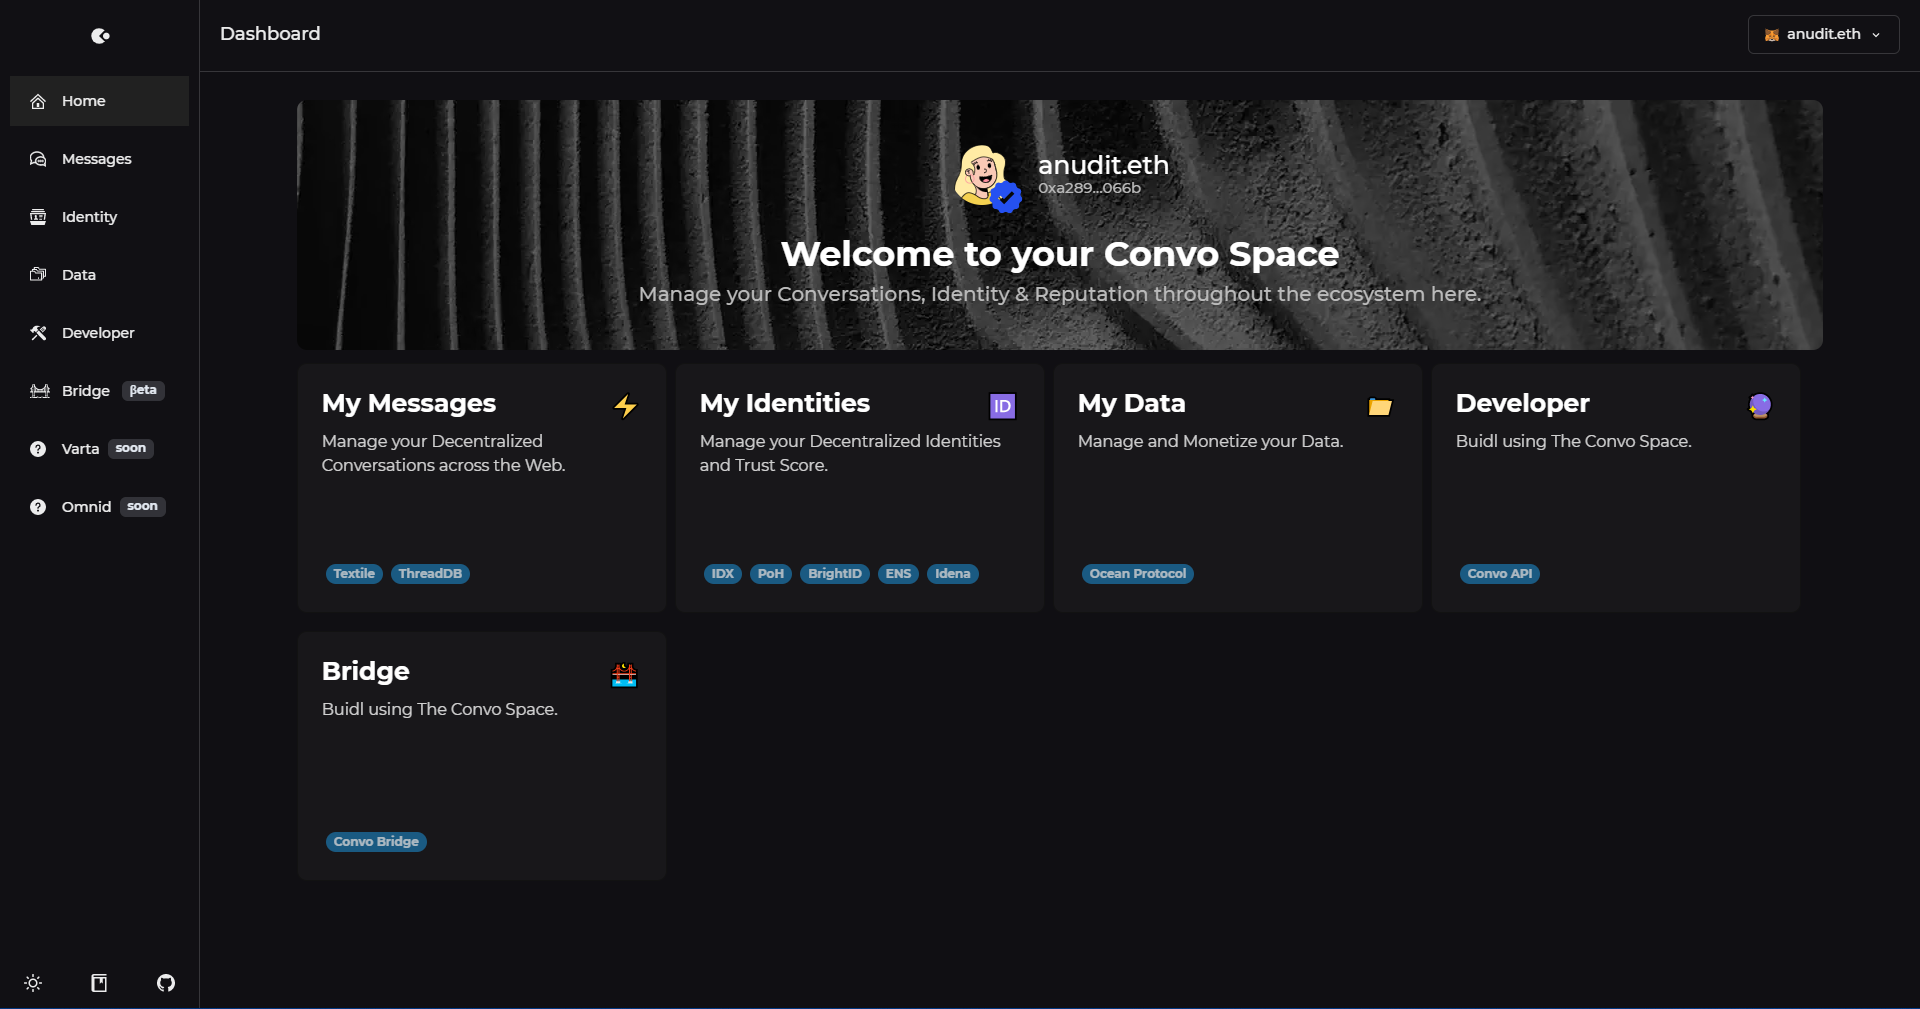
Task: Open the Developer sidebar item
Action: pos(99,333)
